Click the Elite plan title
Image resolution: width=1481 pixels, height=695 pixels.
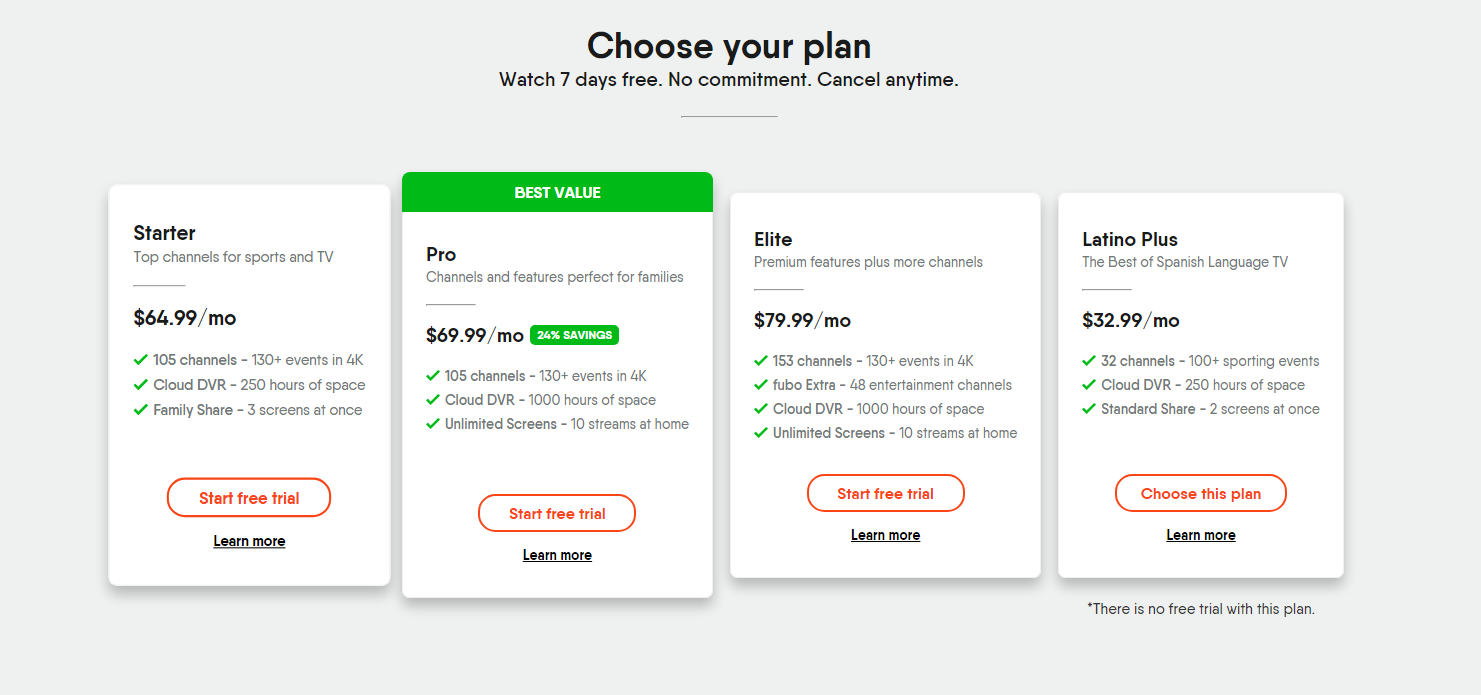coord(773,239)
